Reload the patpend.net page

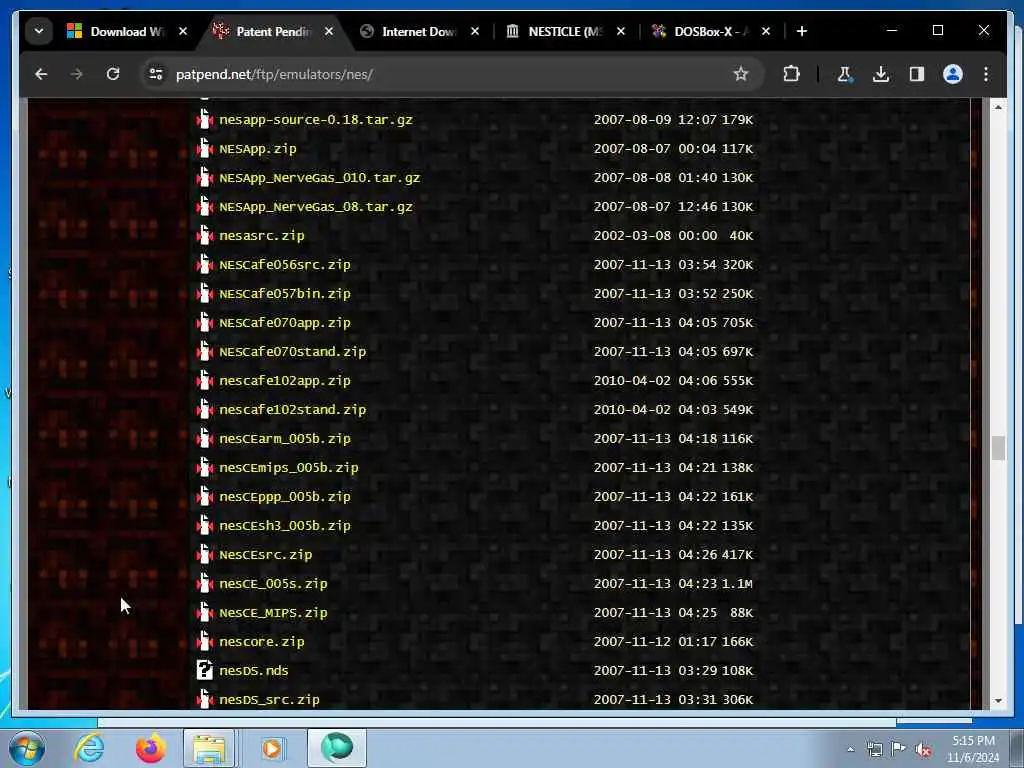click(x=113, y=74)
